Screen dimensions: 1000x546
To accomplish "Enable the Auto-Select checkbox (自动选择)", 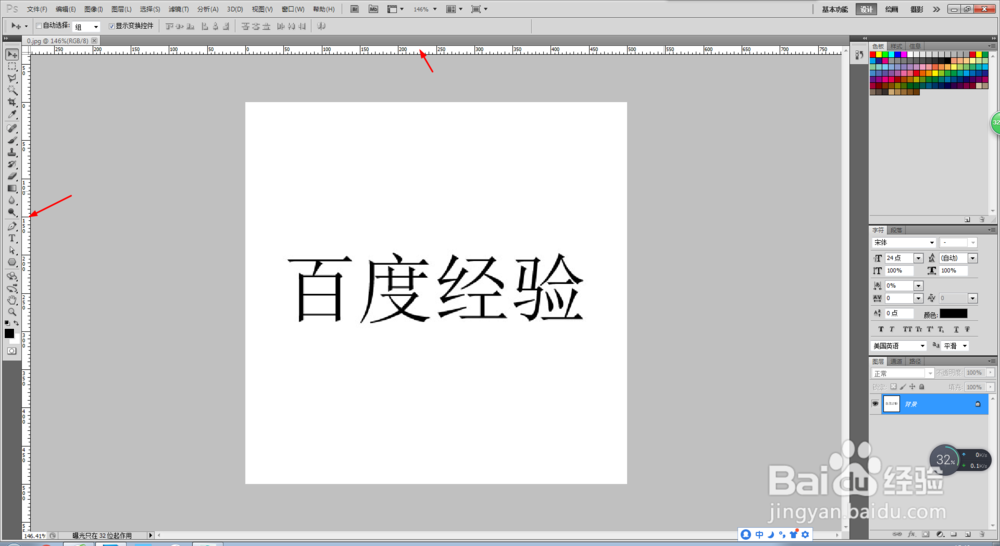I will (39, 26).
